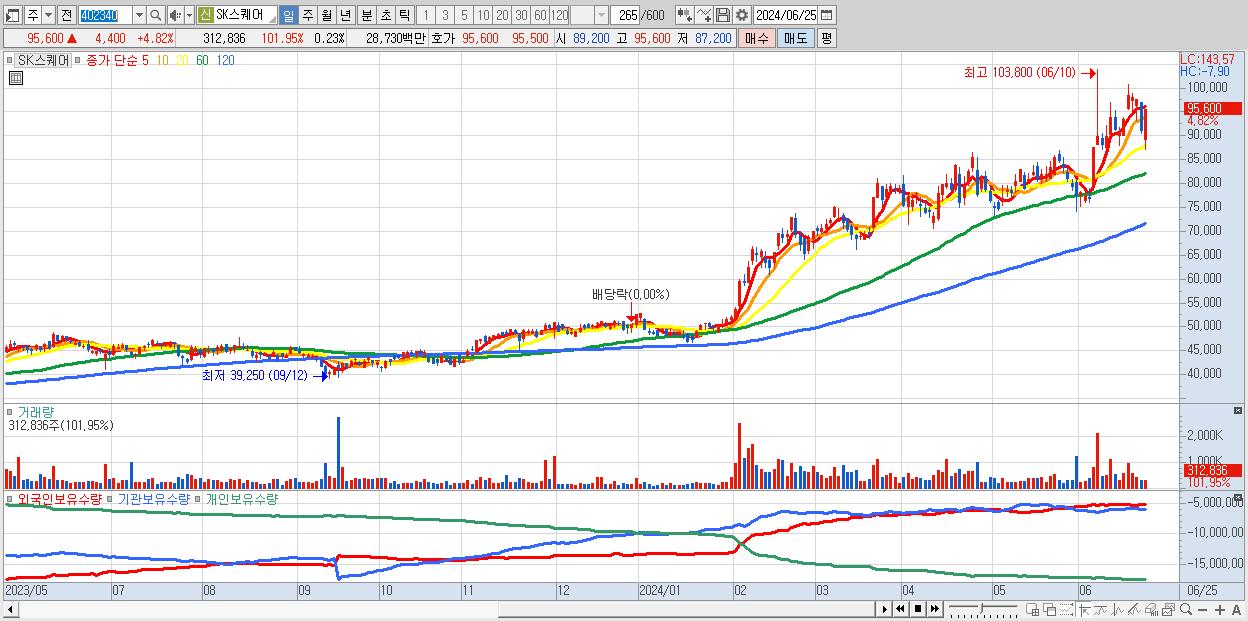Click the overlapping windows icon

[1050, 609]
